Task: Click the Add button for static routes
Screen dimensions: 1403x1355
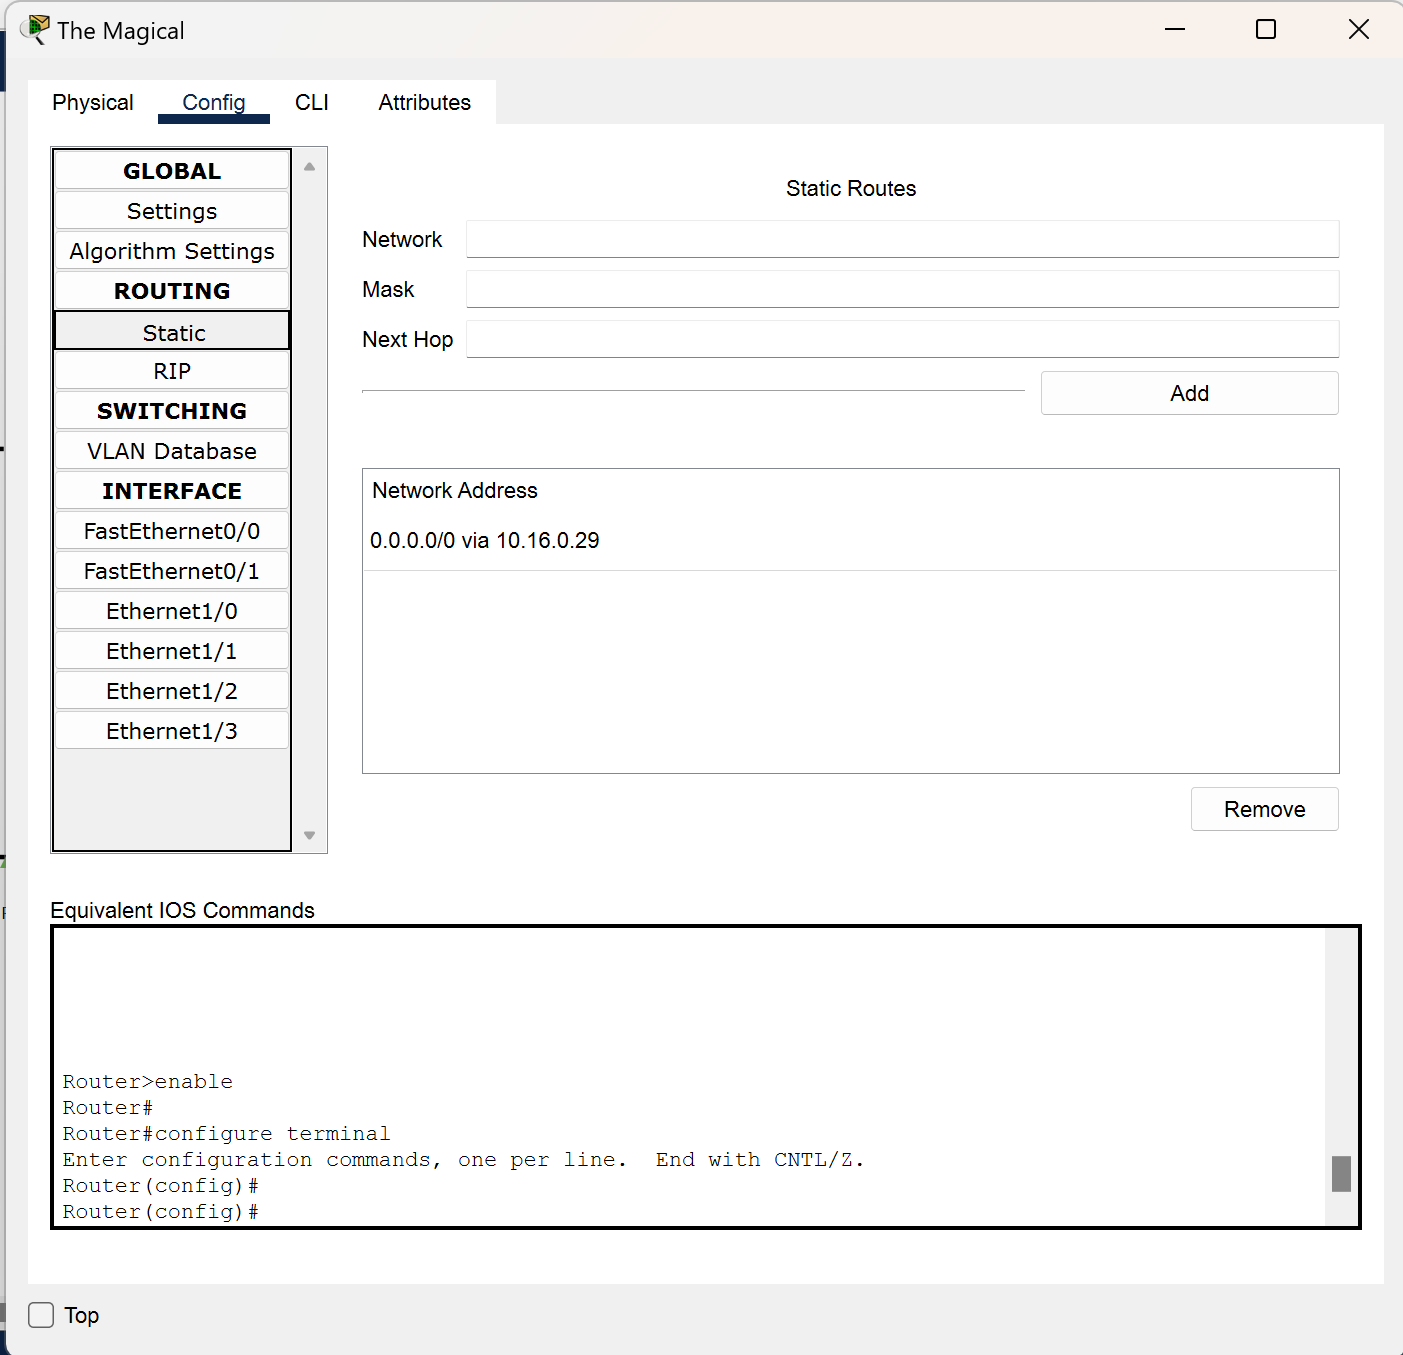Action: point(1188,392)
